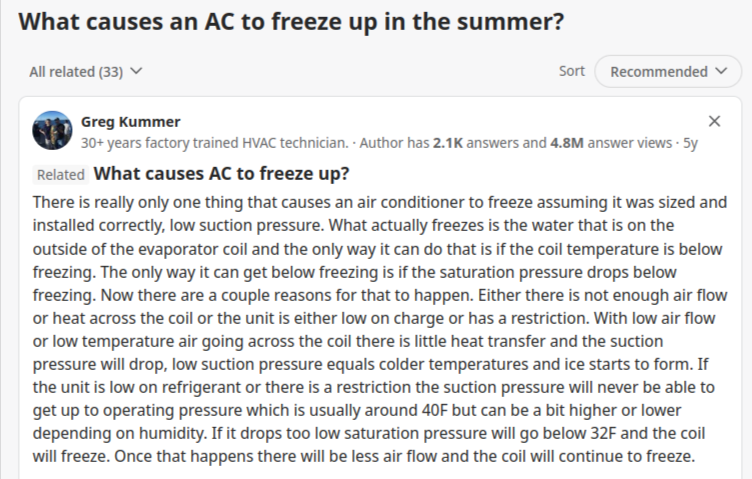Image resolution: width=752 pixels, height=479 pixels.
Task: Open the Greg Kummer author name link
Action: 130,122
